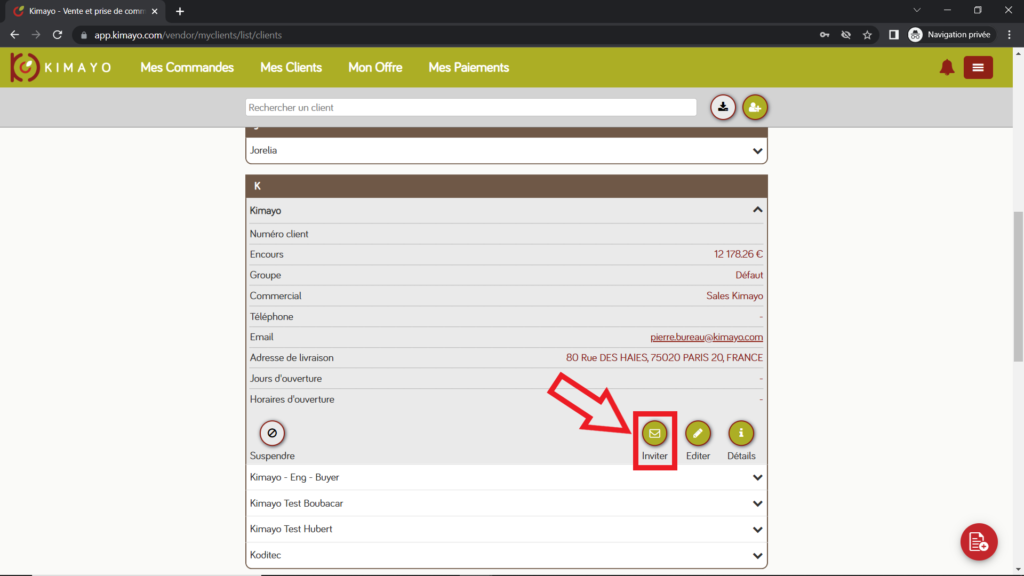
Task: Click the browser address bar URL
Action: [x=188, y=35]
